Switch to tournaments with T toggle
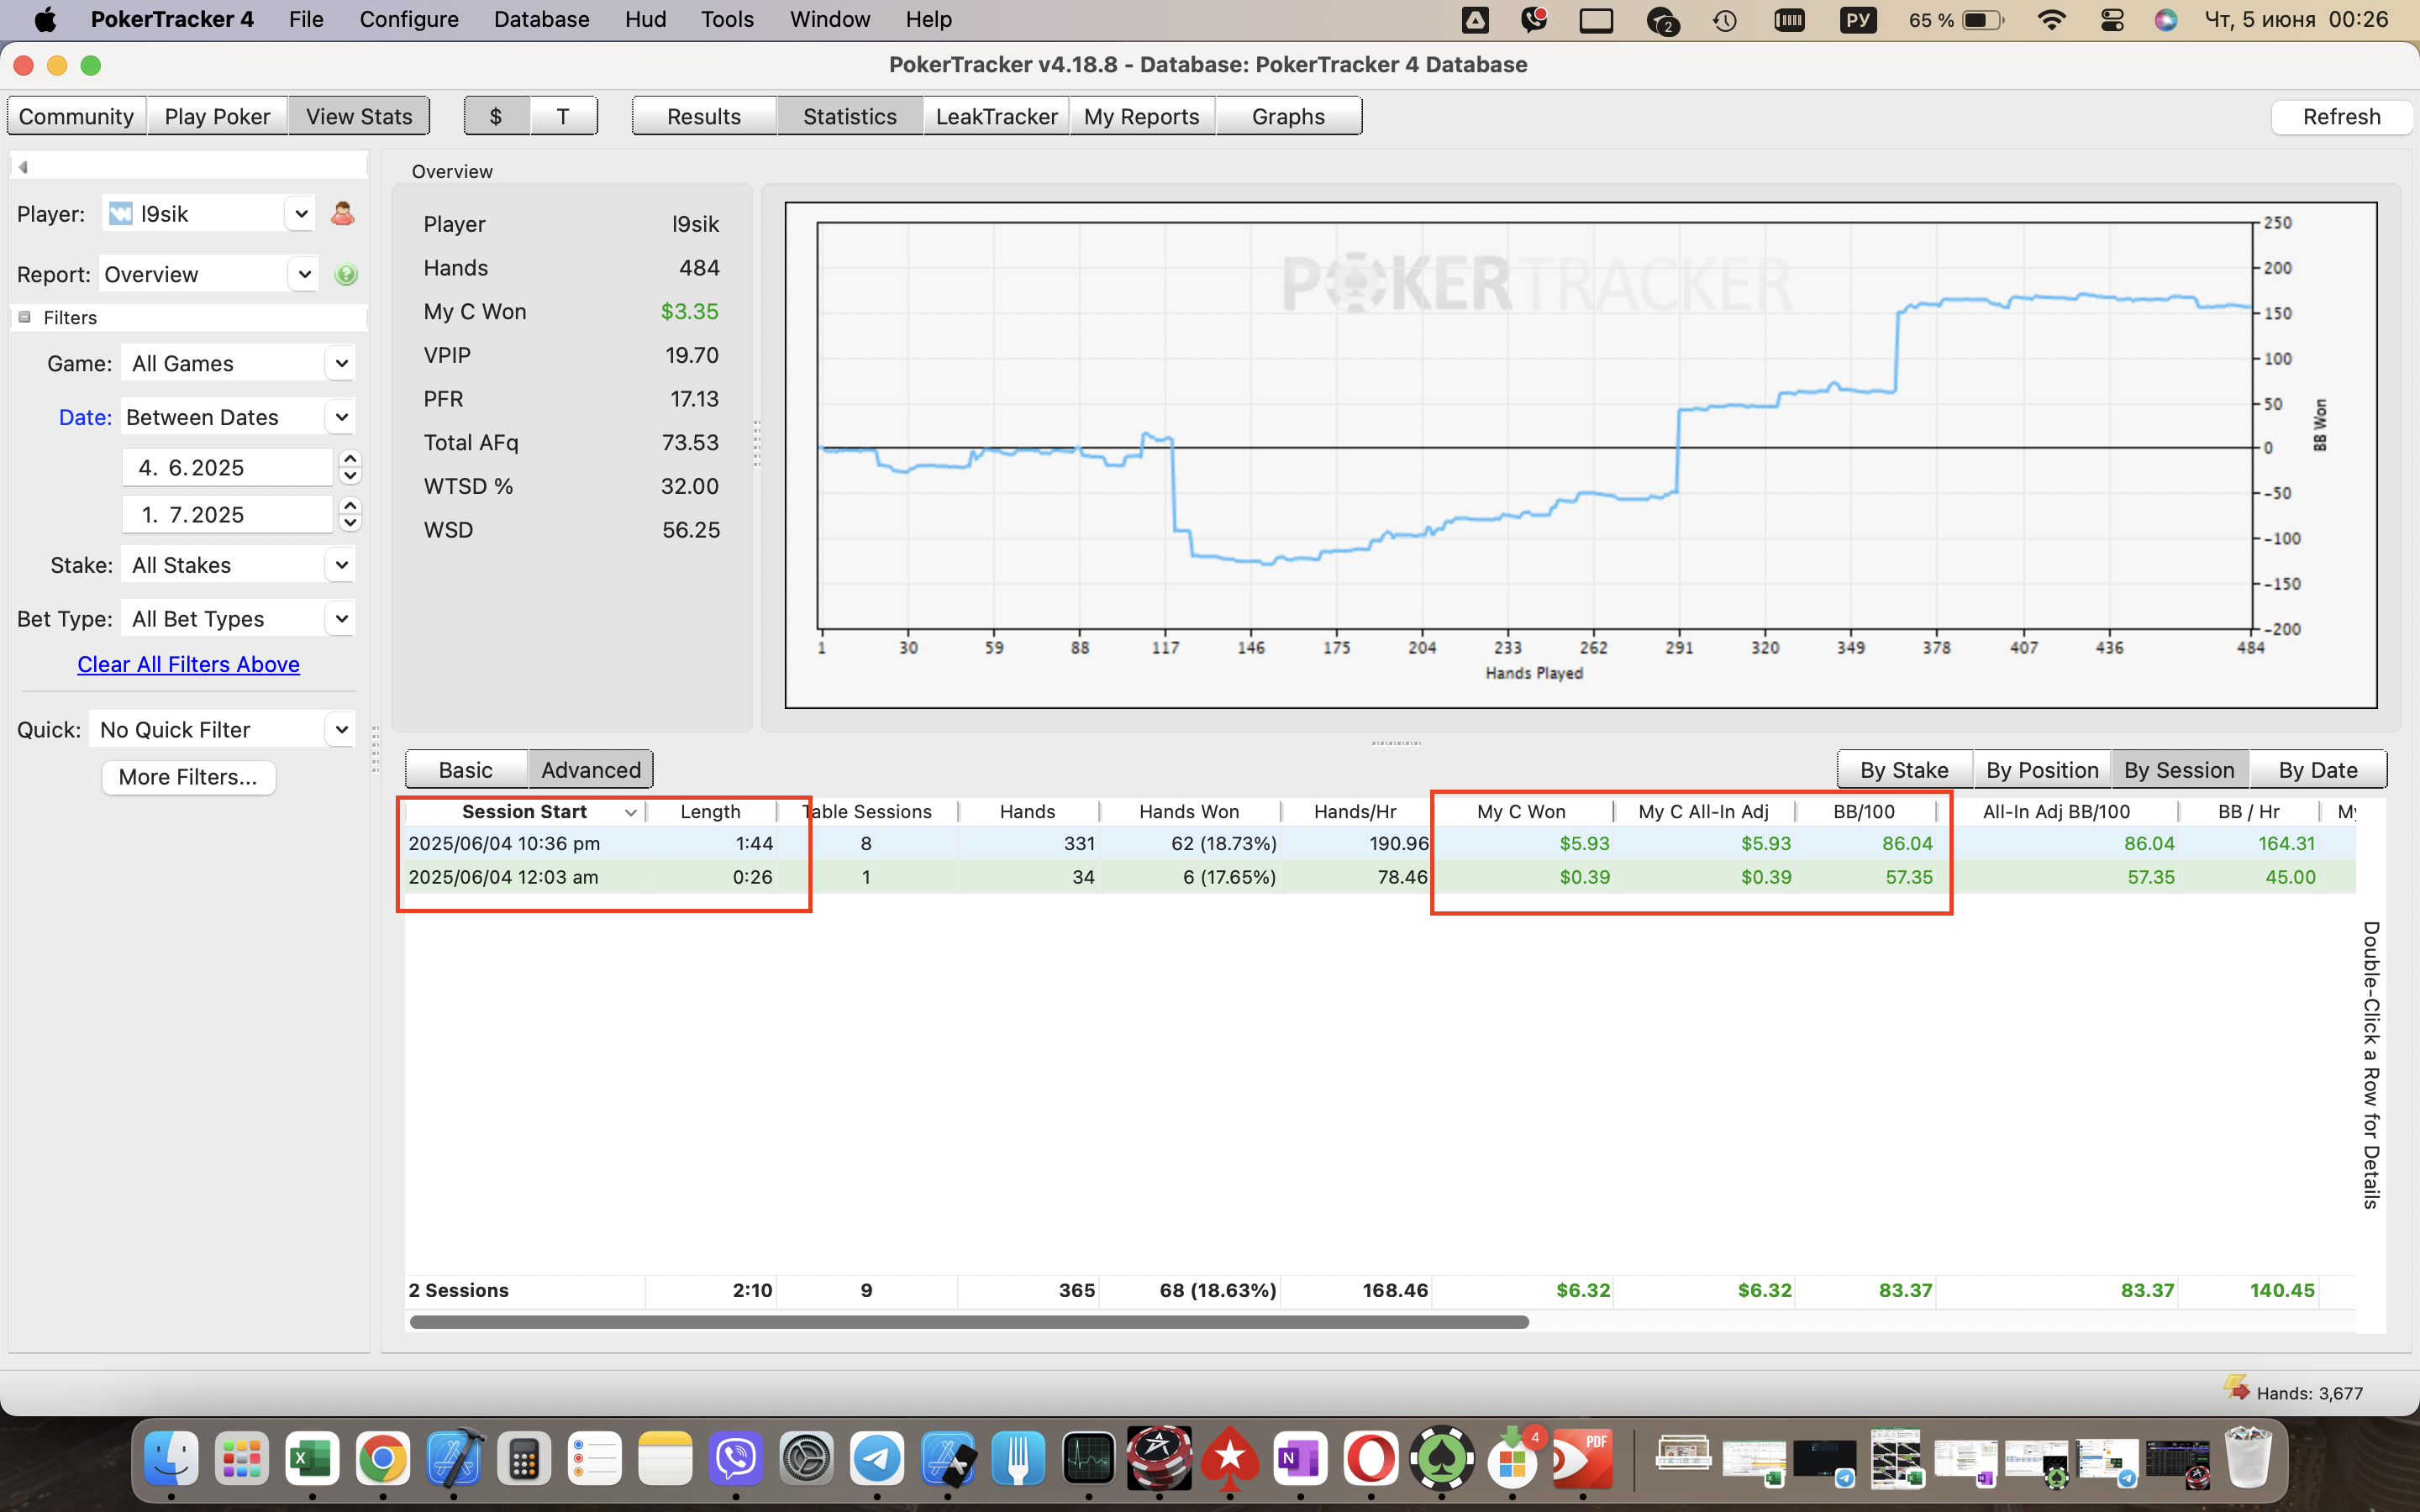The width and height of the screenshot is (2420, 1512). [x=563, y=116]
